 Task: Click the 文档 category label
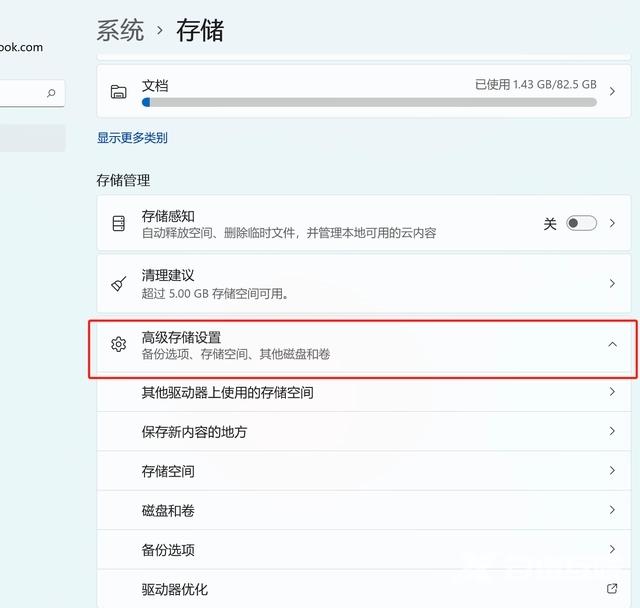(155, 86)
